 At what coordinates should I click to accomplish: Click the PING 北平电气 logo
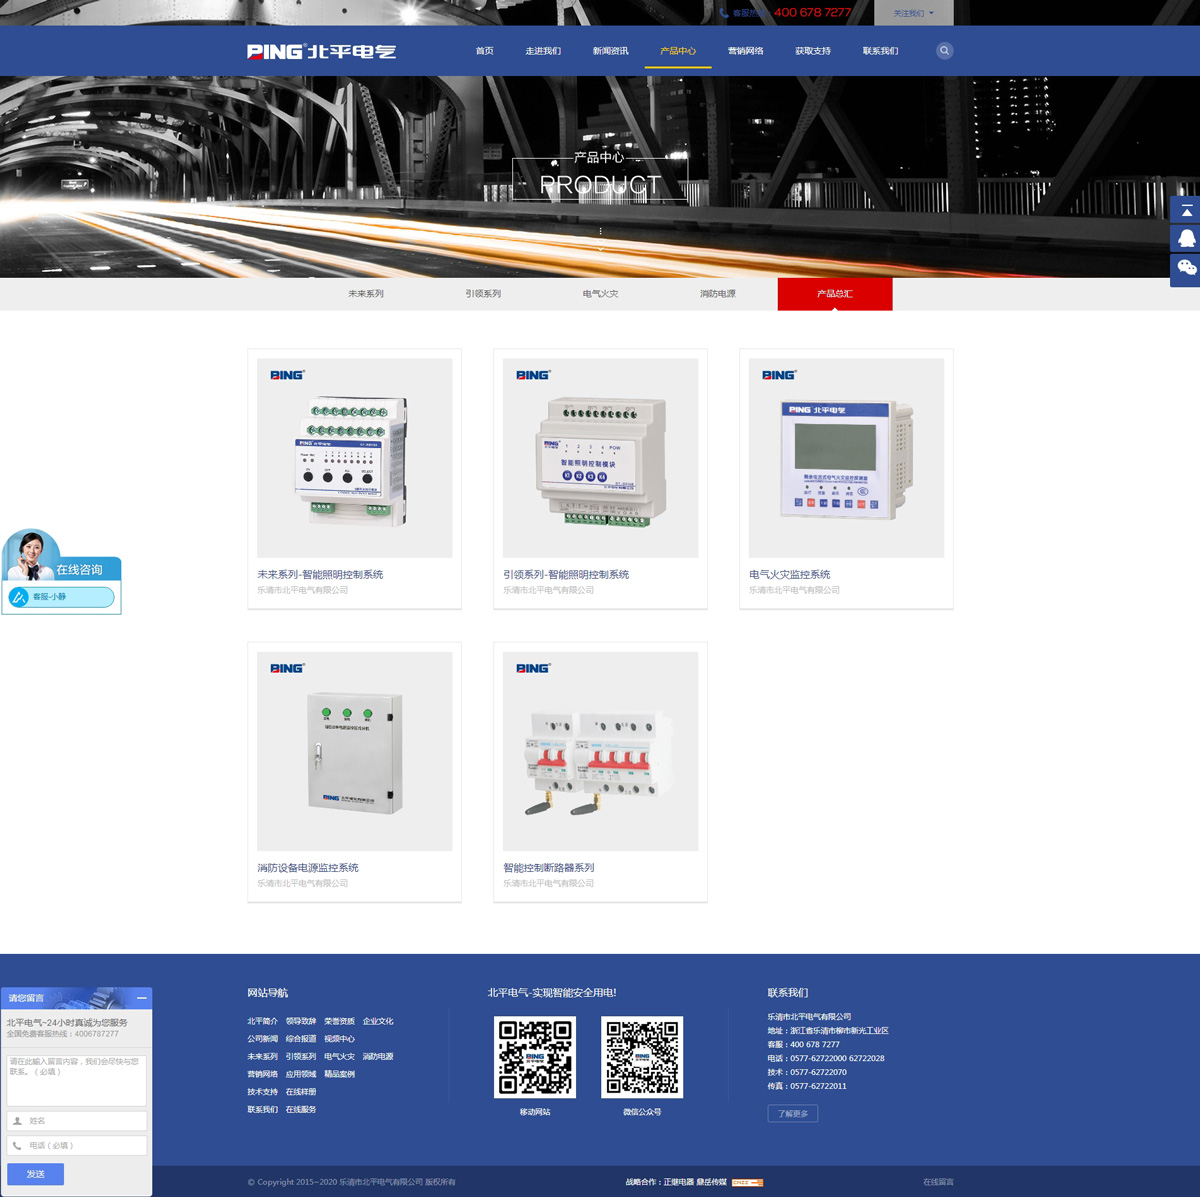321,51
